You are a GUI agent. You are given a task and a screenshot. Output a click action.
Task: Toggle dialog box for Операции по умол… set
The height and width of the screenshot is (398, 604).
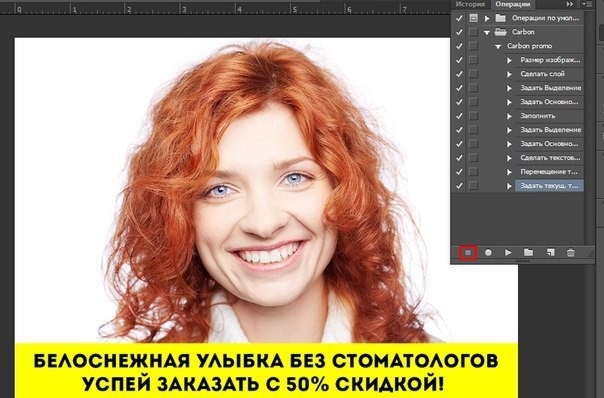pos(473,18)
